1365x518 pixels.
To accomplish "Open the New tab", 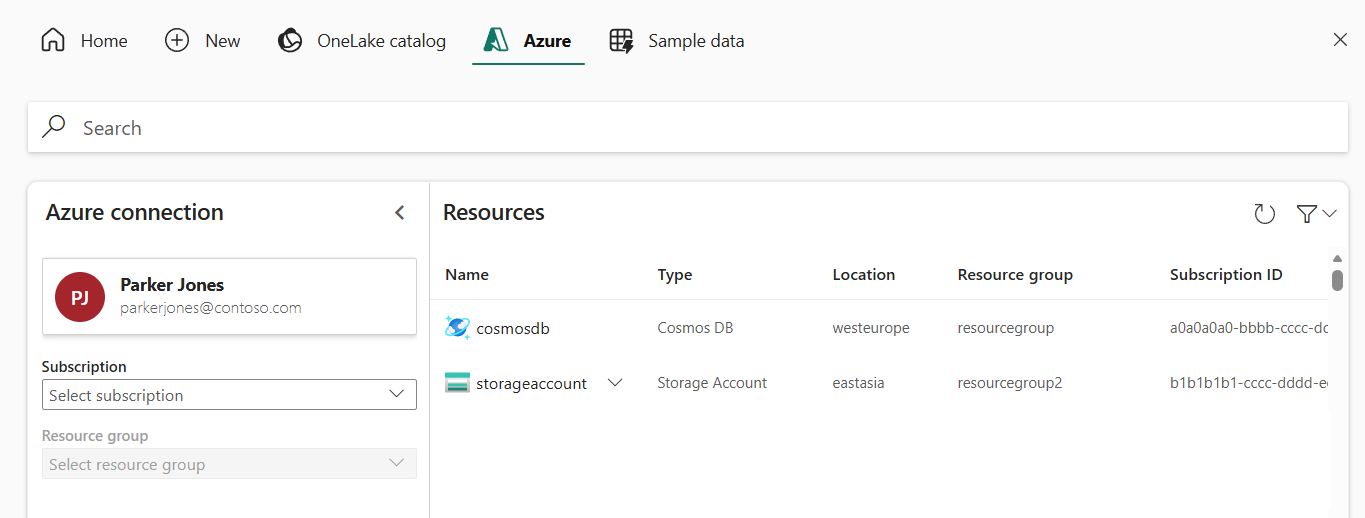I will point(202,41).
